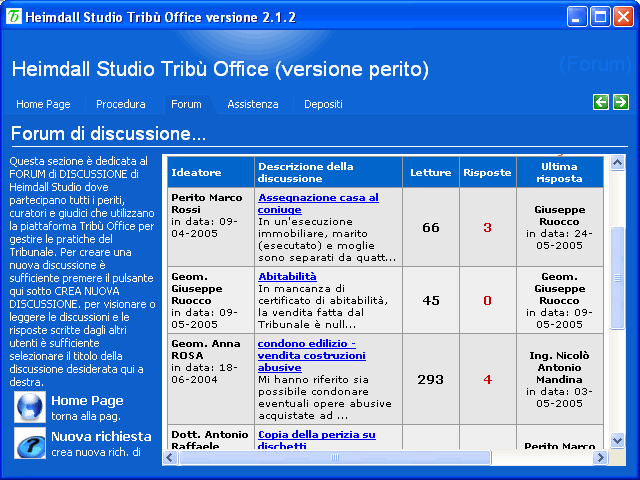Click the red replies count 0
Viewport: 640px width, 480px height.
487,301
